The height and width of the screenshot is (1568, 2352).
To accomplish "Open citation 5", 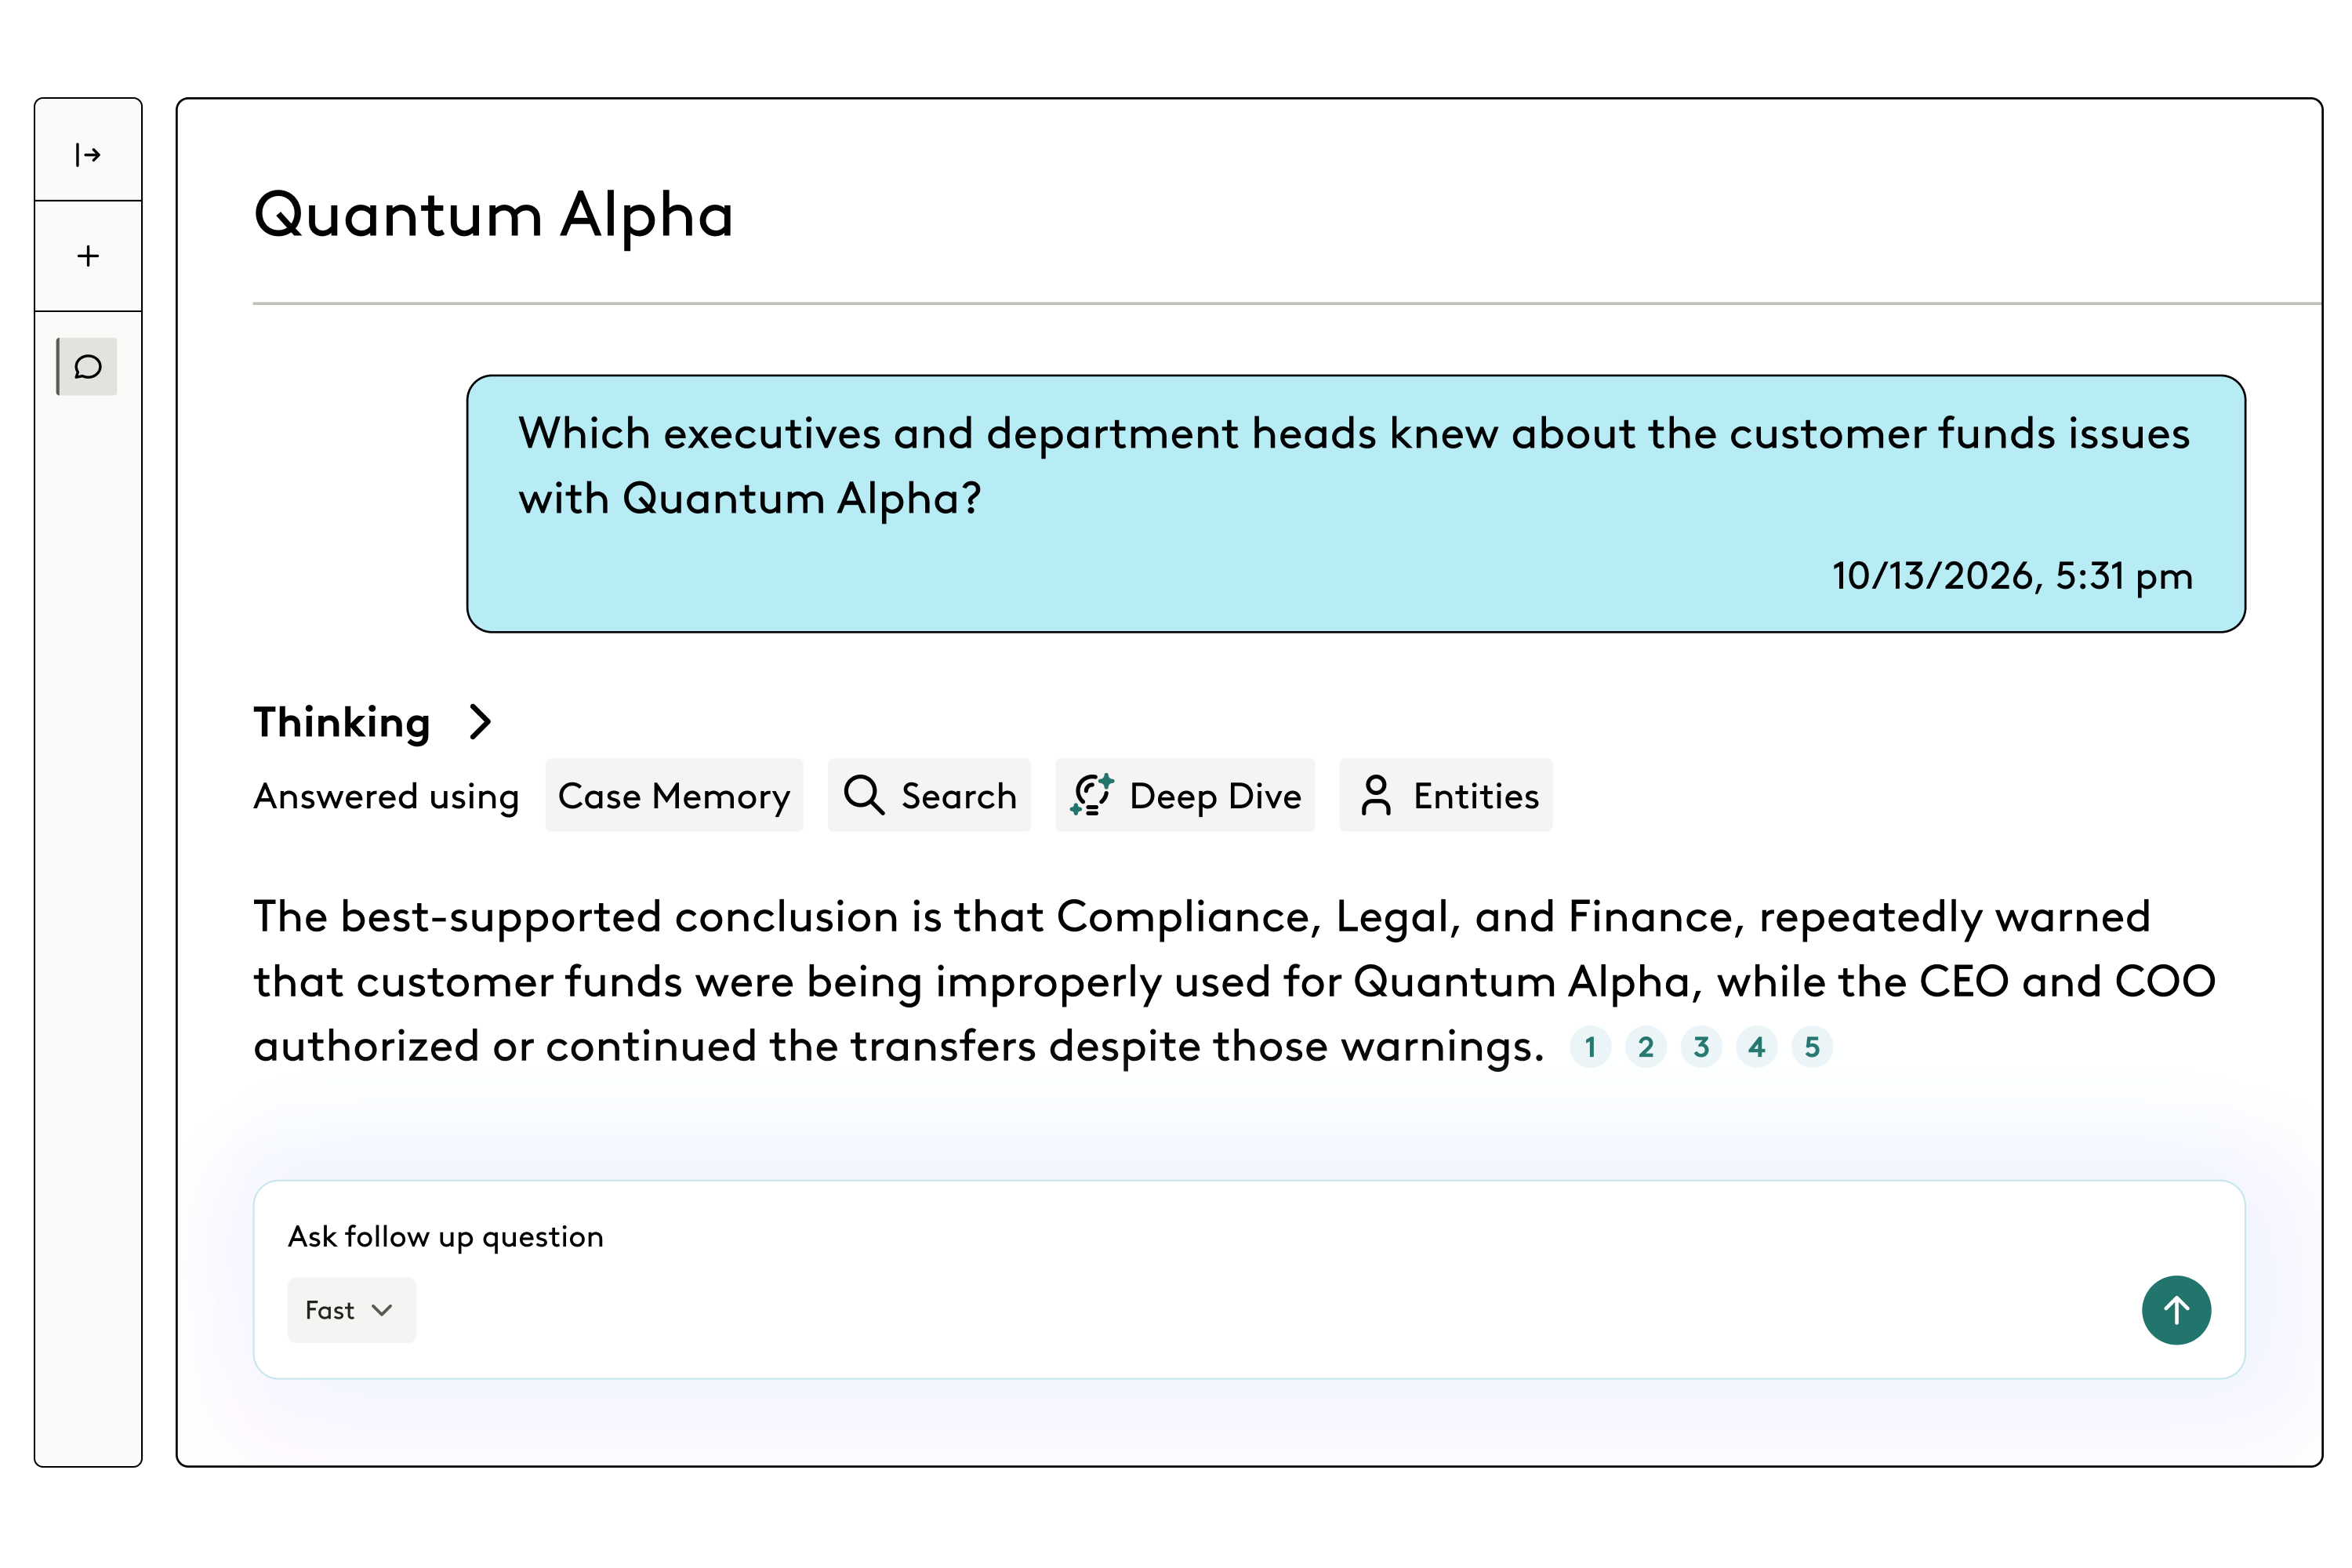I will point(1812,1047).
